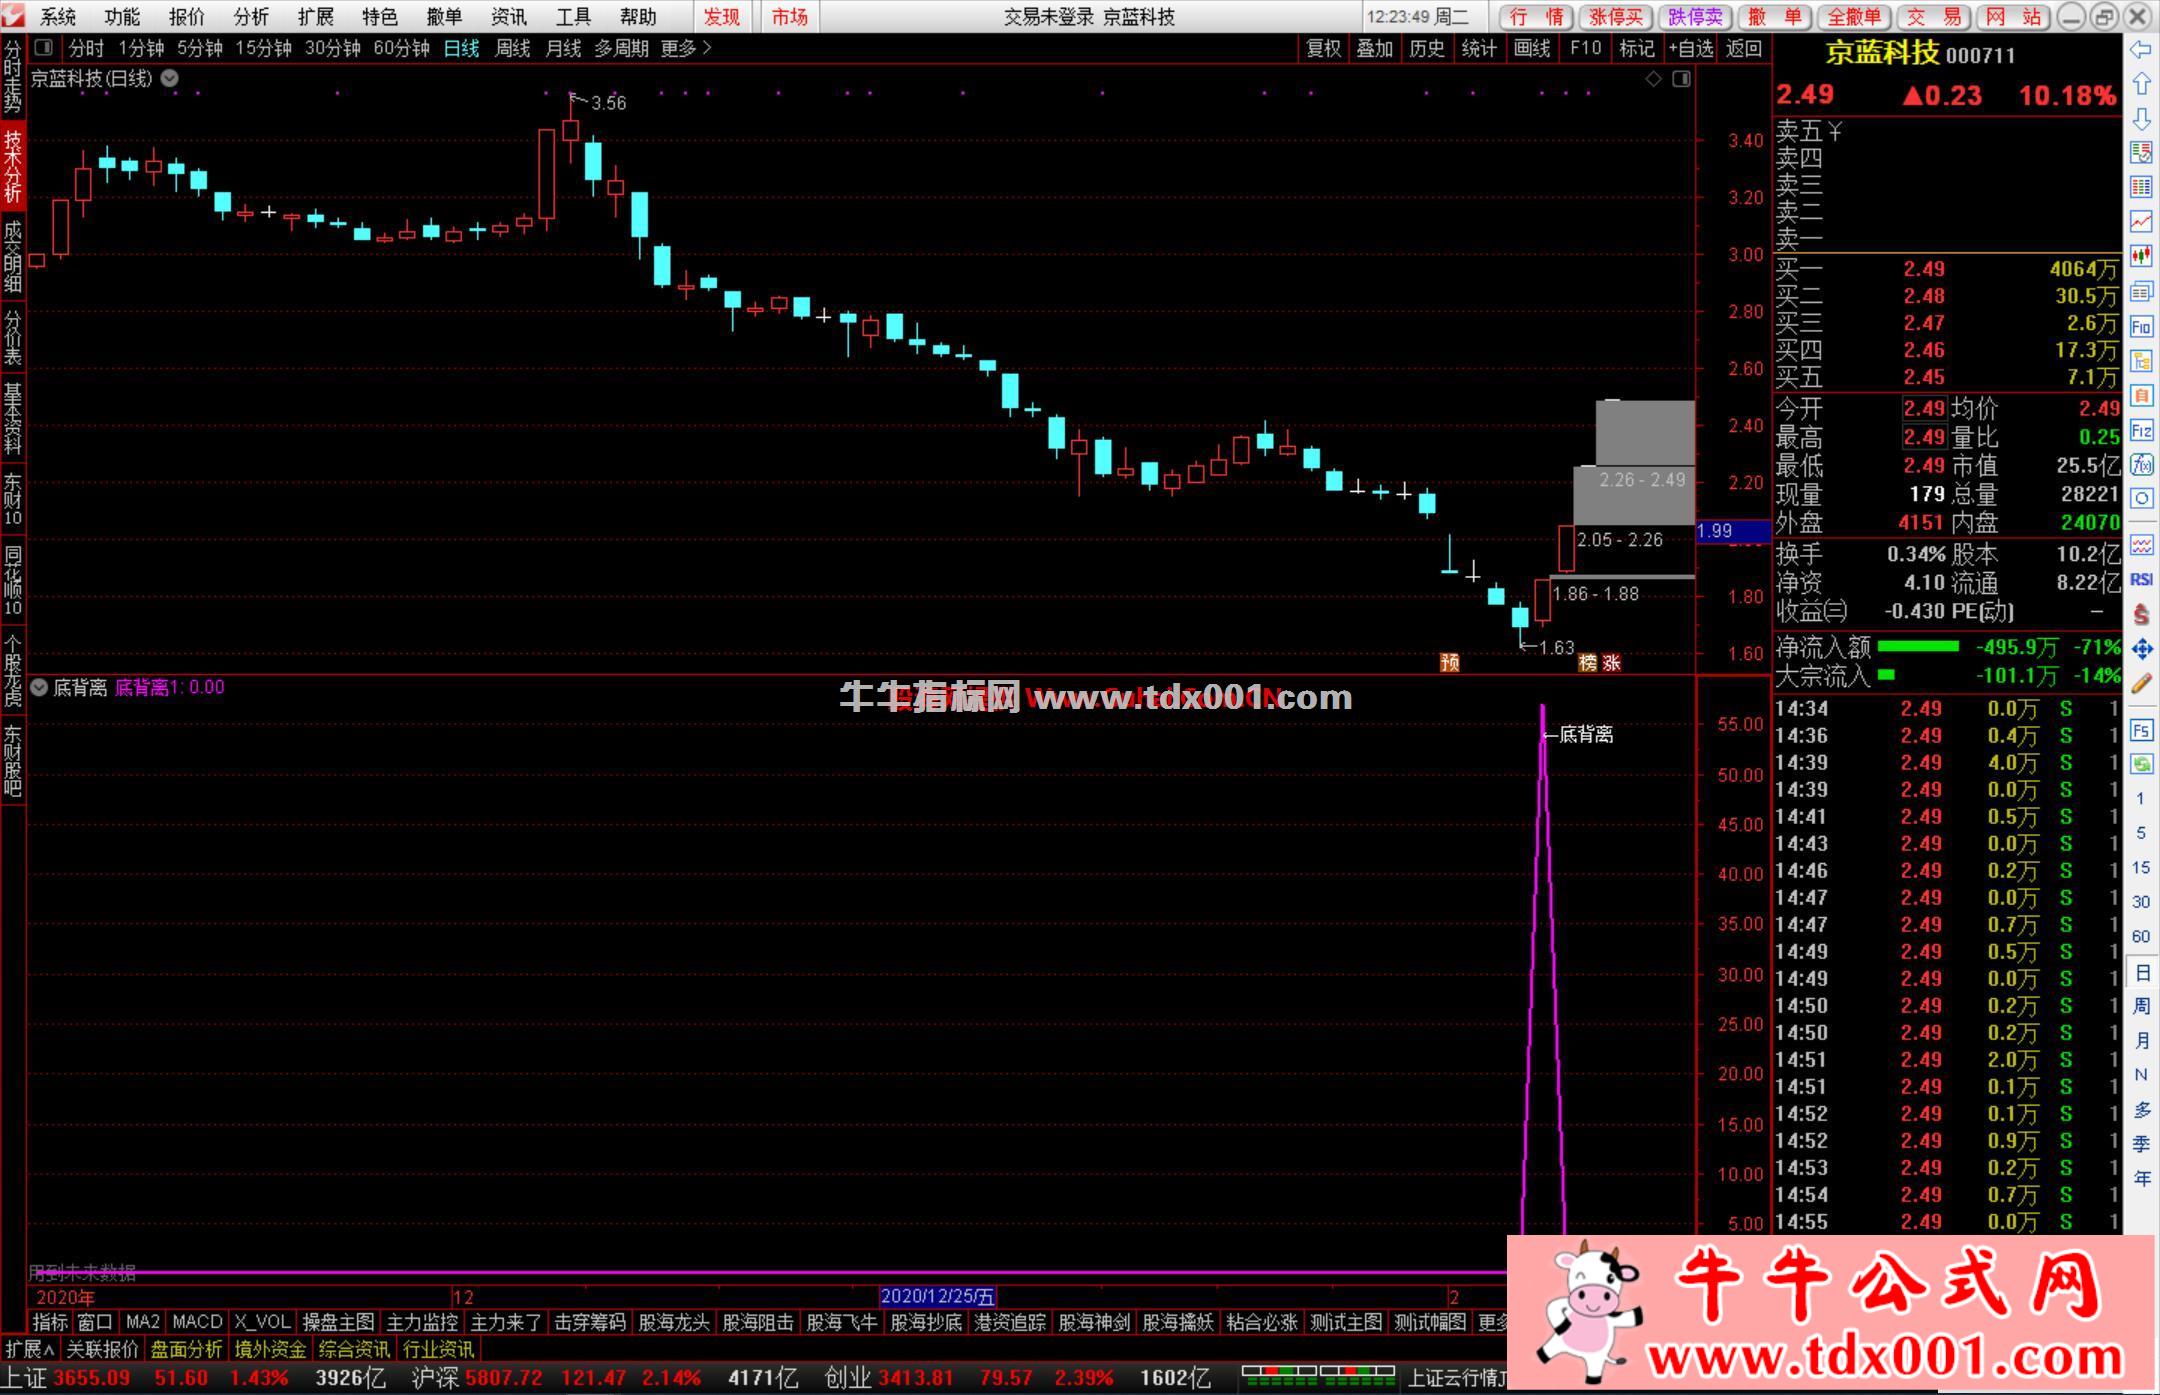Image resolution: width=2160 pixels, height=1395 pixels.
Task: Open the tree structure sidebar icon
Action: [2141, 360]
